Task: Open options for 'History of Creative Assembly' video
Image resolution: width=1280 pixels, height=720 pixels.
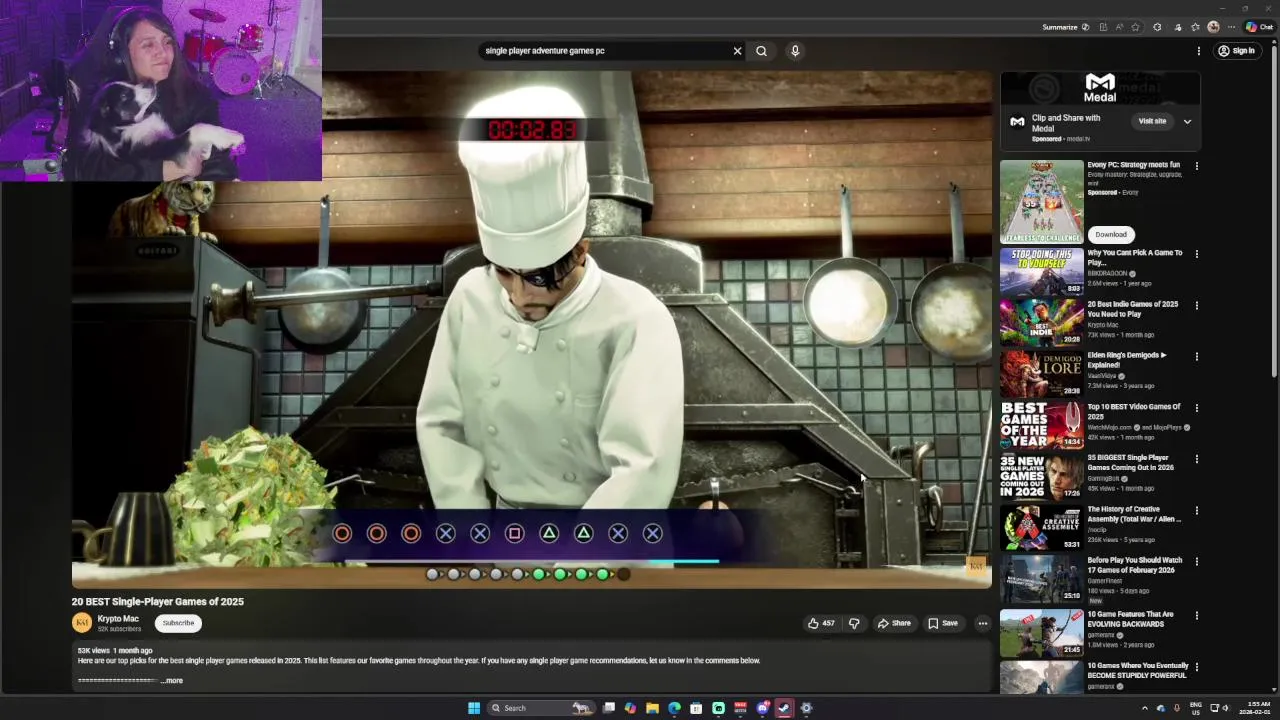Action: [1196, 510]
